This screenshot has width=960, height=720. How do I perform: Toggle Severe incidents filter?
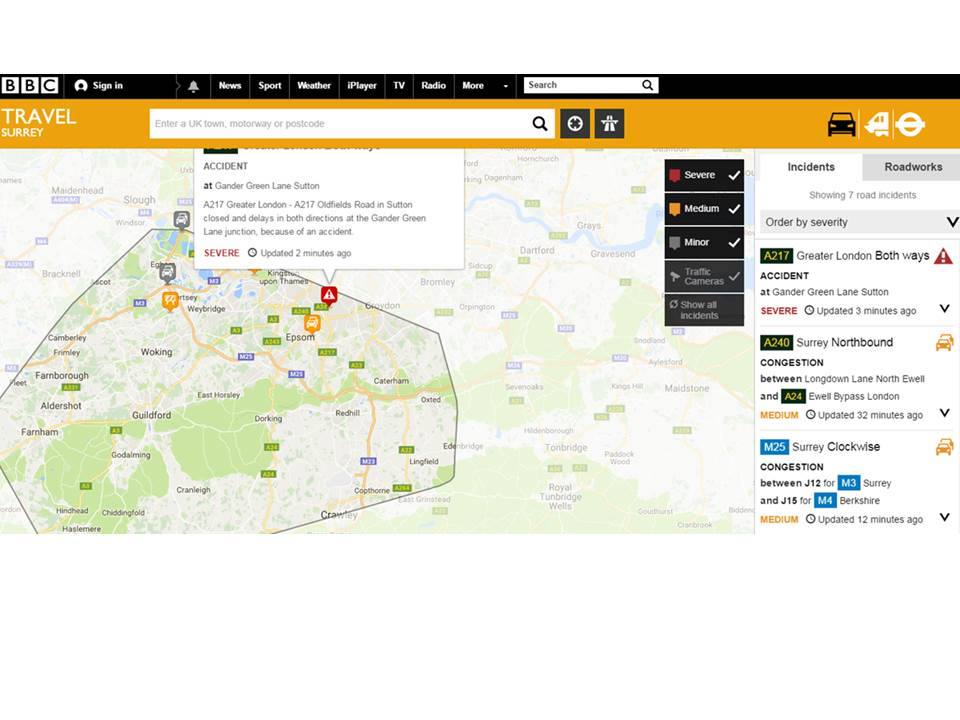pos(704,175)
